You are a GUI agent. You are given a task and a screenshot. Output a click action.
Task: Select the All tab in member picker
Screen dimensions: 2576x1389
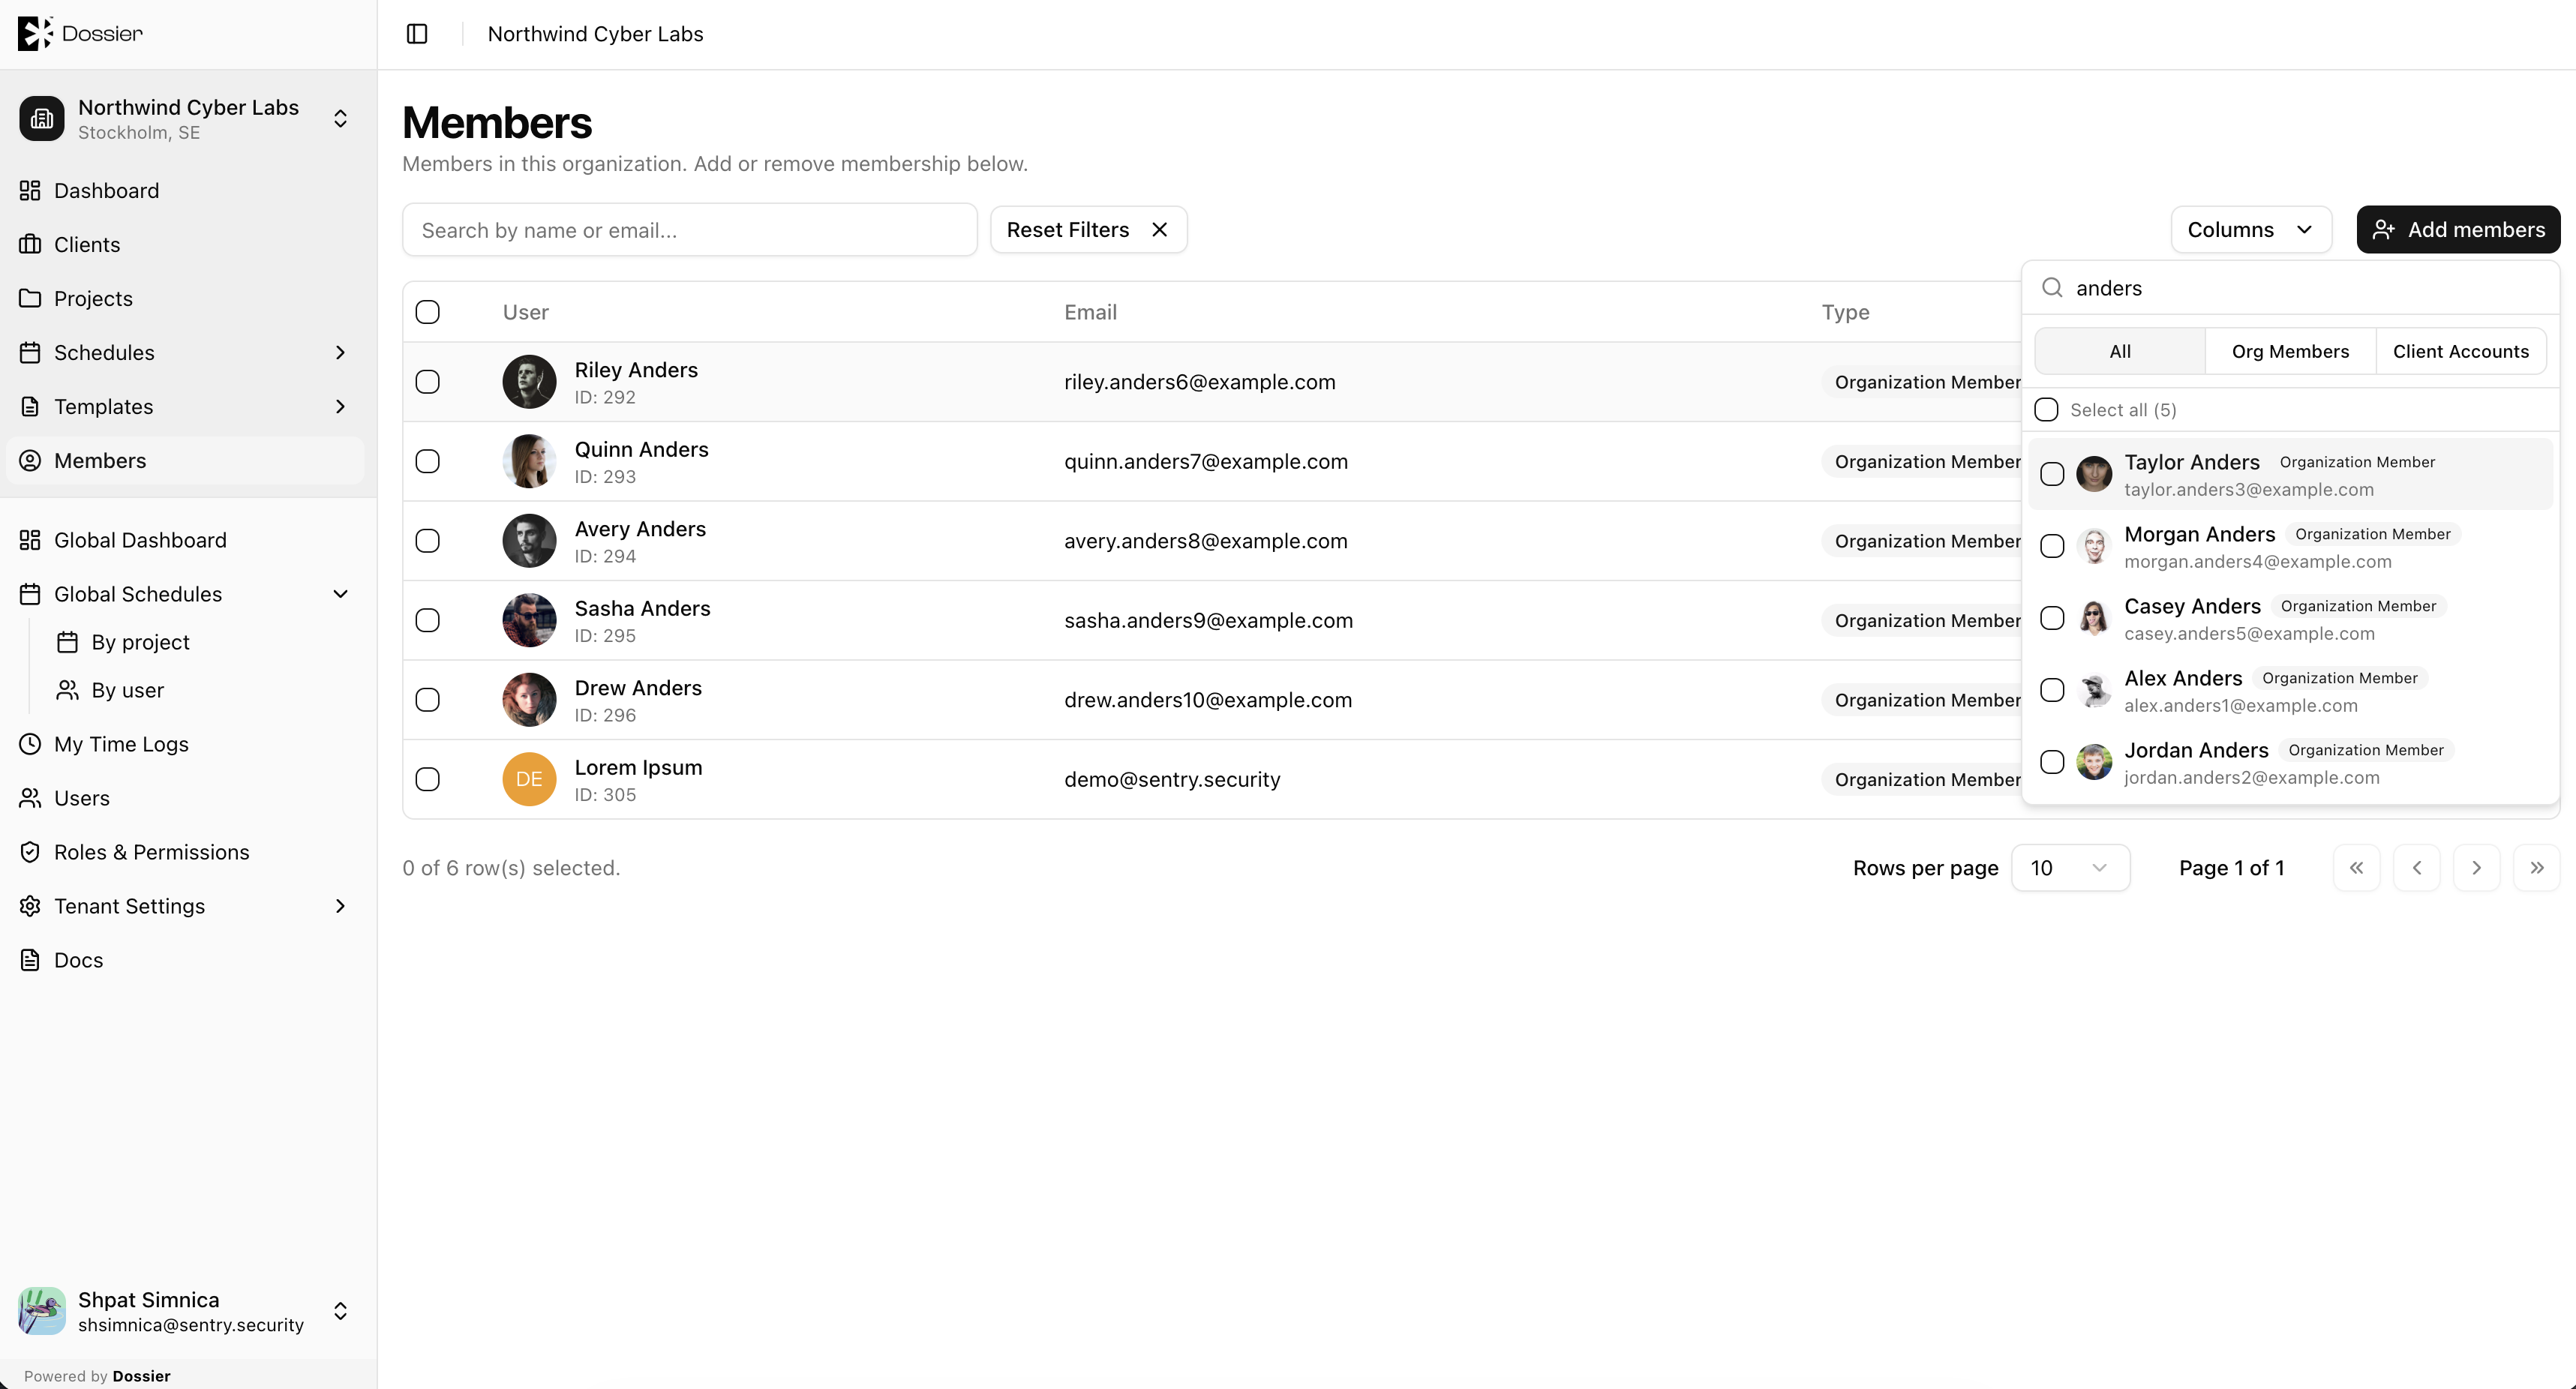tap(2120, 351)
